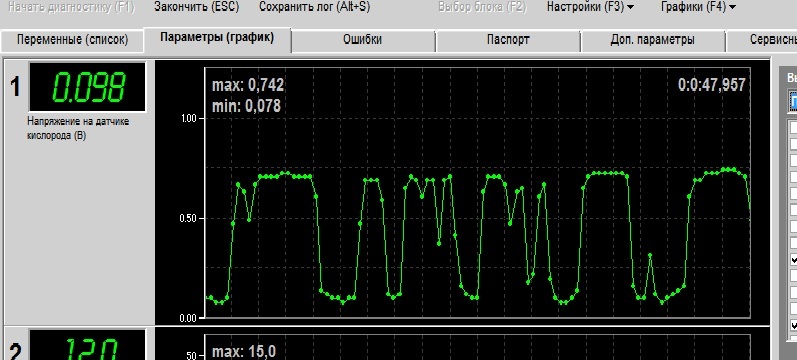Click the green 0.098 digital readout
This screenshot has width=797, height=360.
(x=87, y=87)
